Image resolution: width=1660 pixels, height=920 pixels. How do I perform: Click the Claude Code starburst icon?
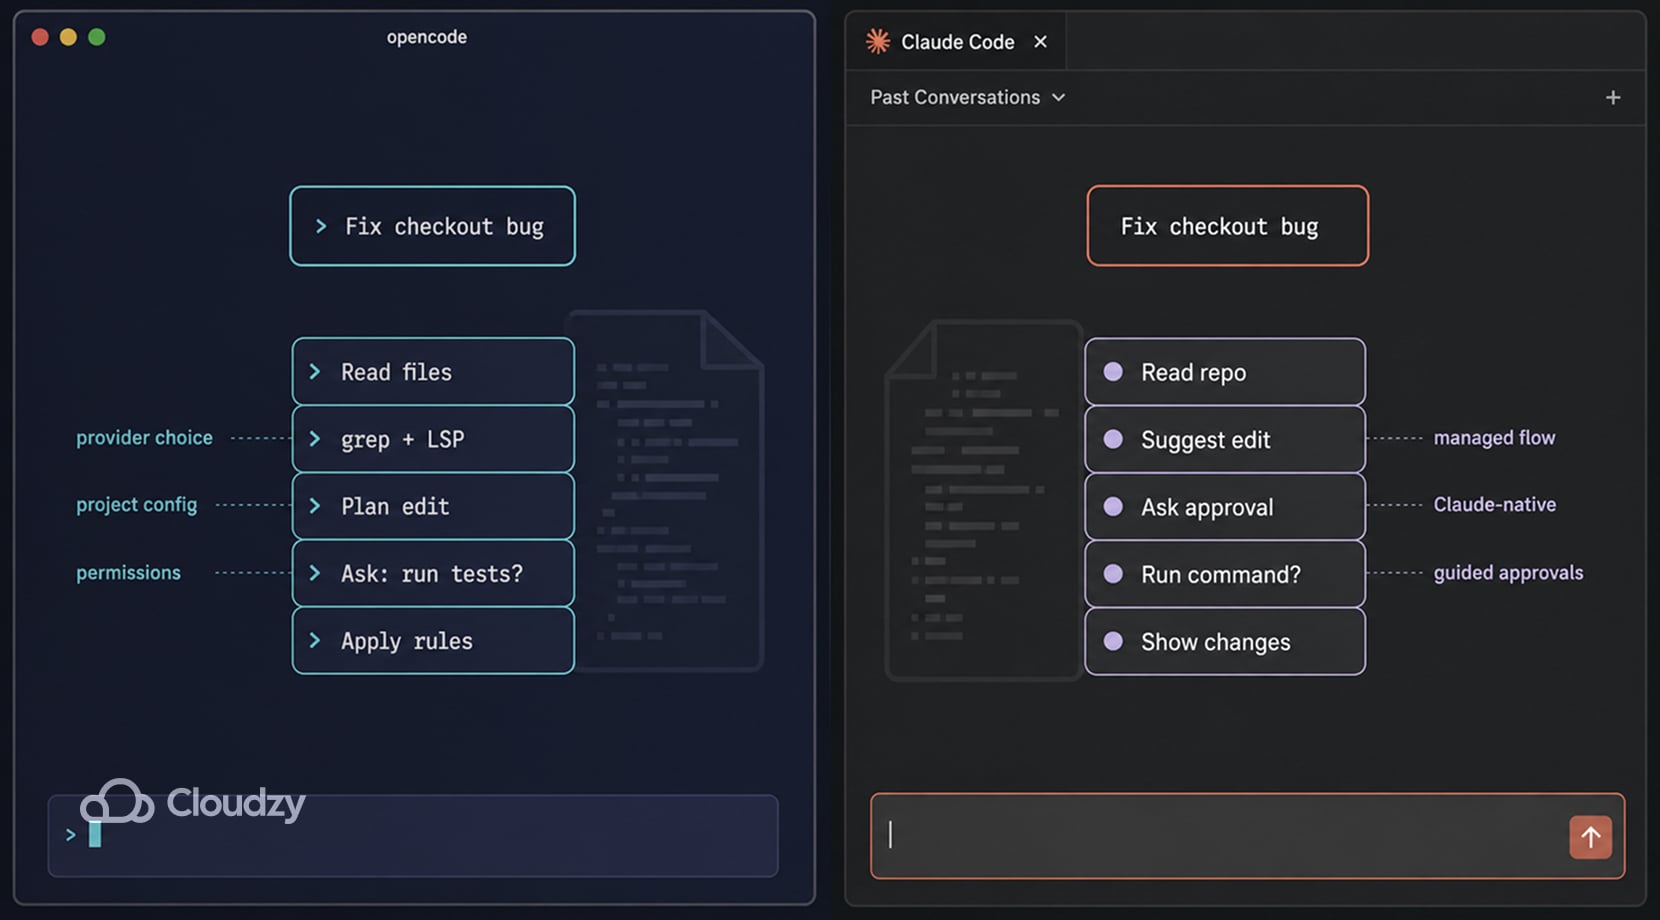[878, 41]
